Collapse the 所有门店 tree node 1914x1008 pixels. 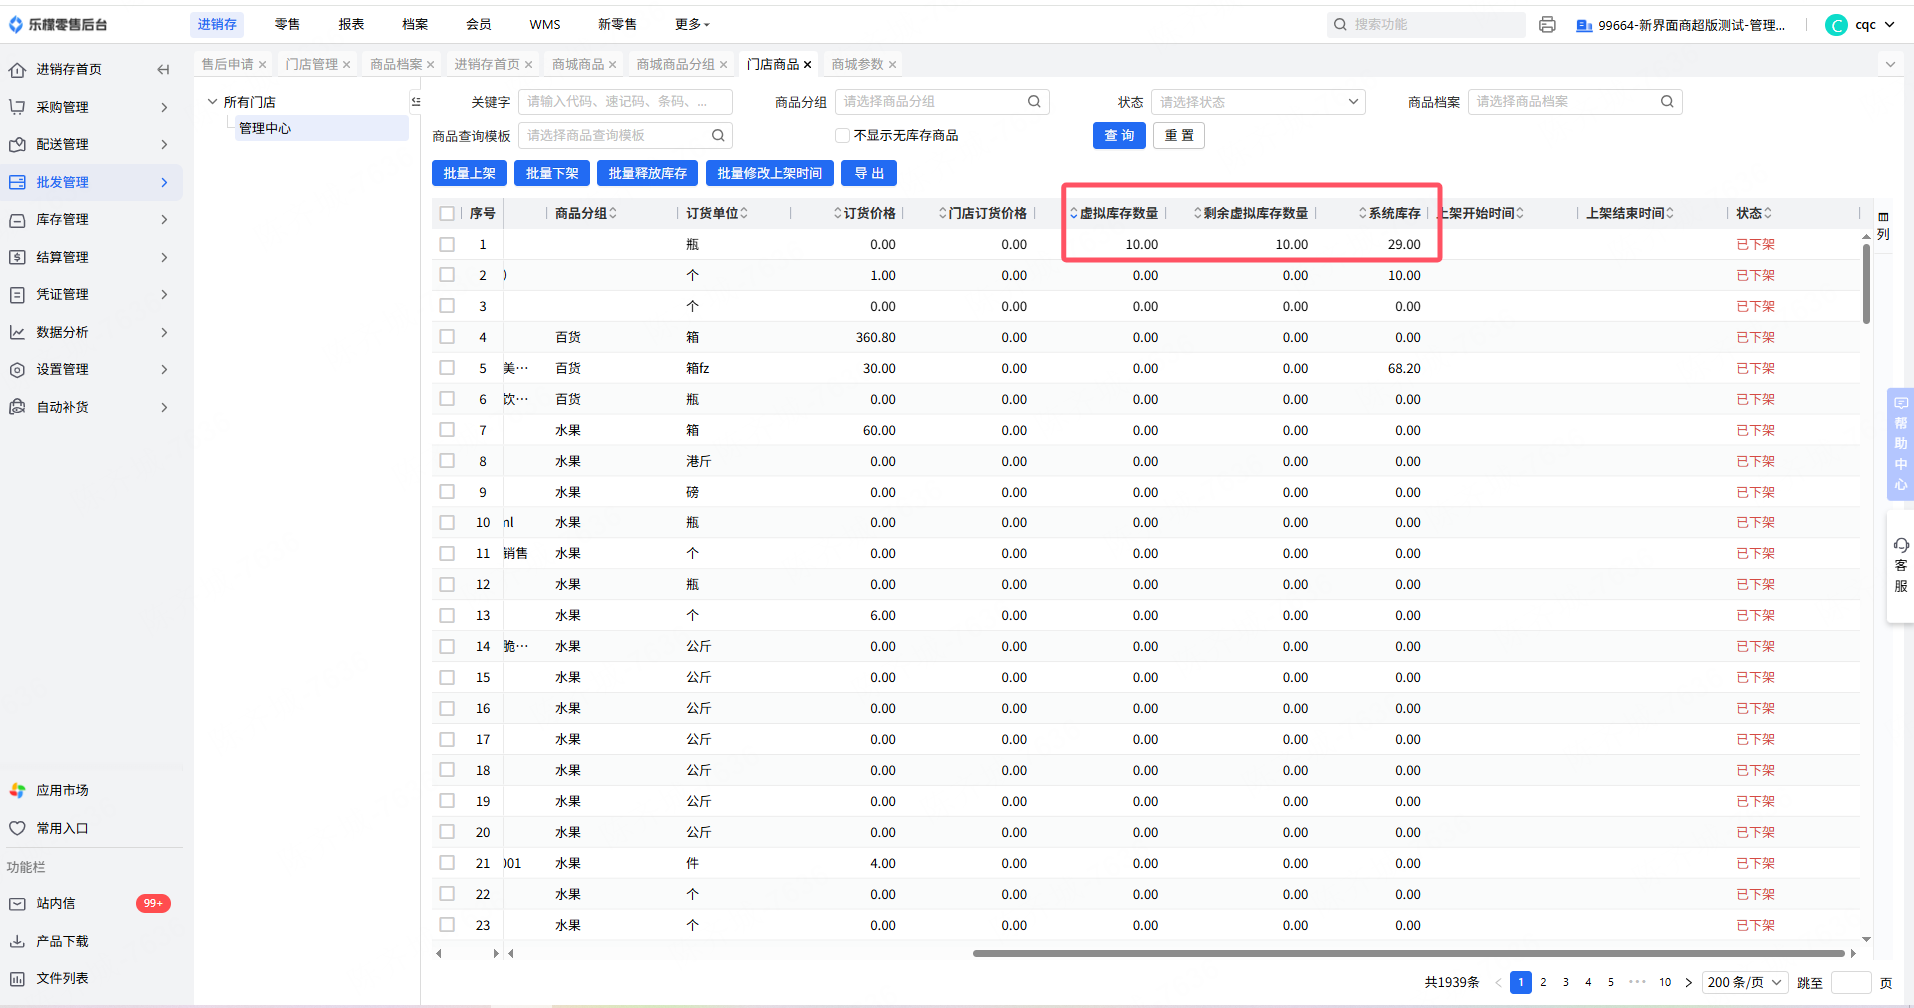click(212, 102)
